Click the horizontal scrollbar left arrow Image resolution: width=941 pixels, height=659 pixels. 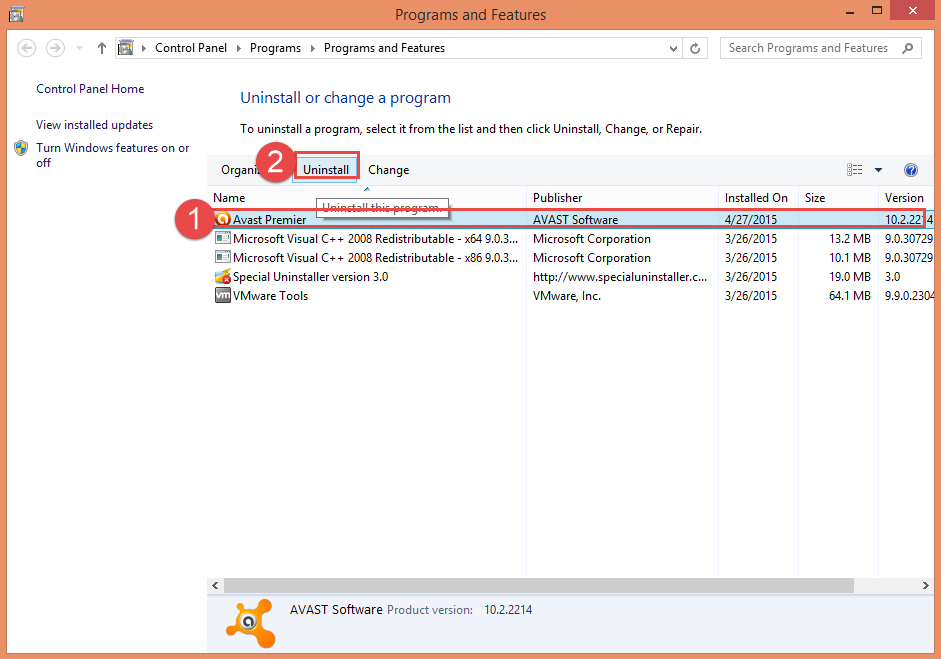point(215,585)
